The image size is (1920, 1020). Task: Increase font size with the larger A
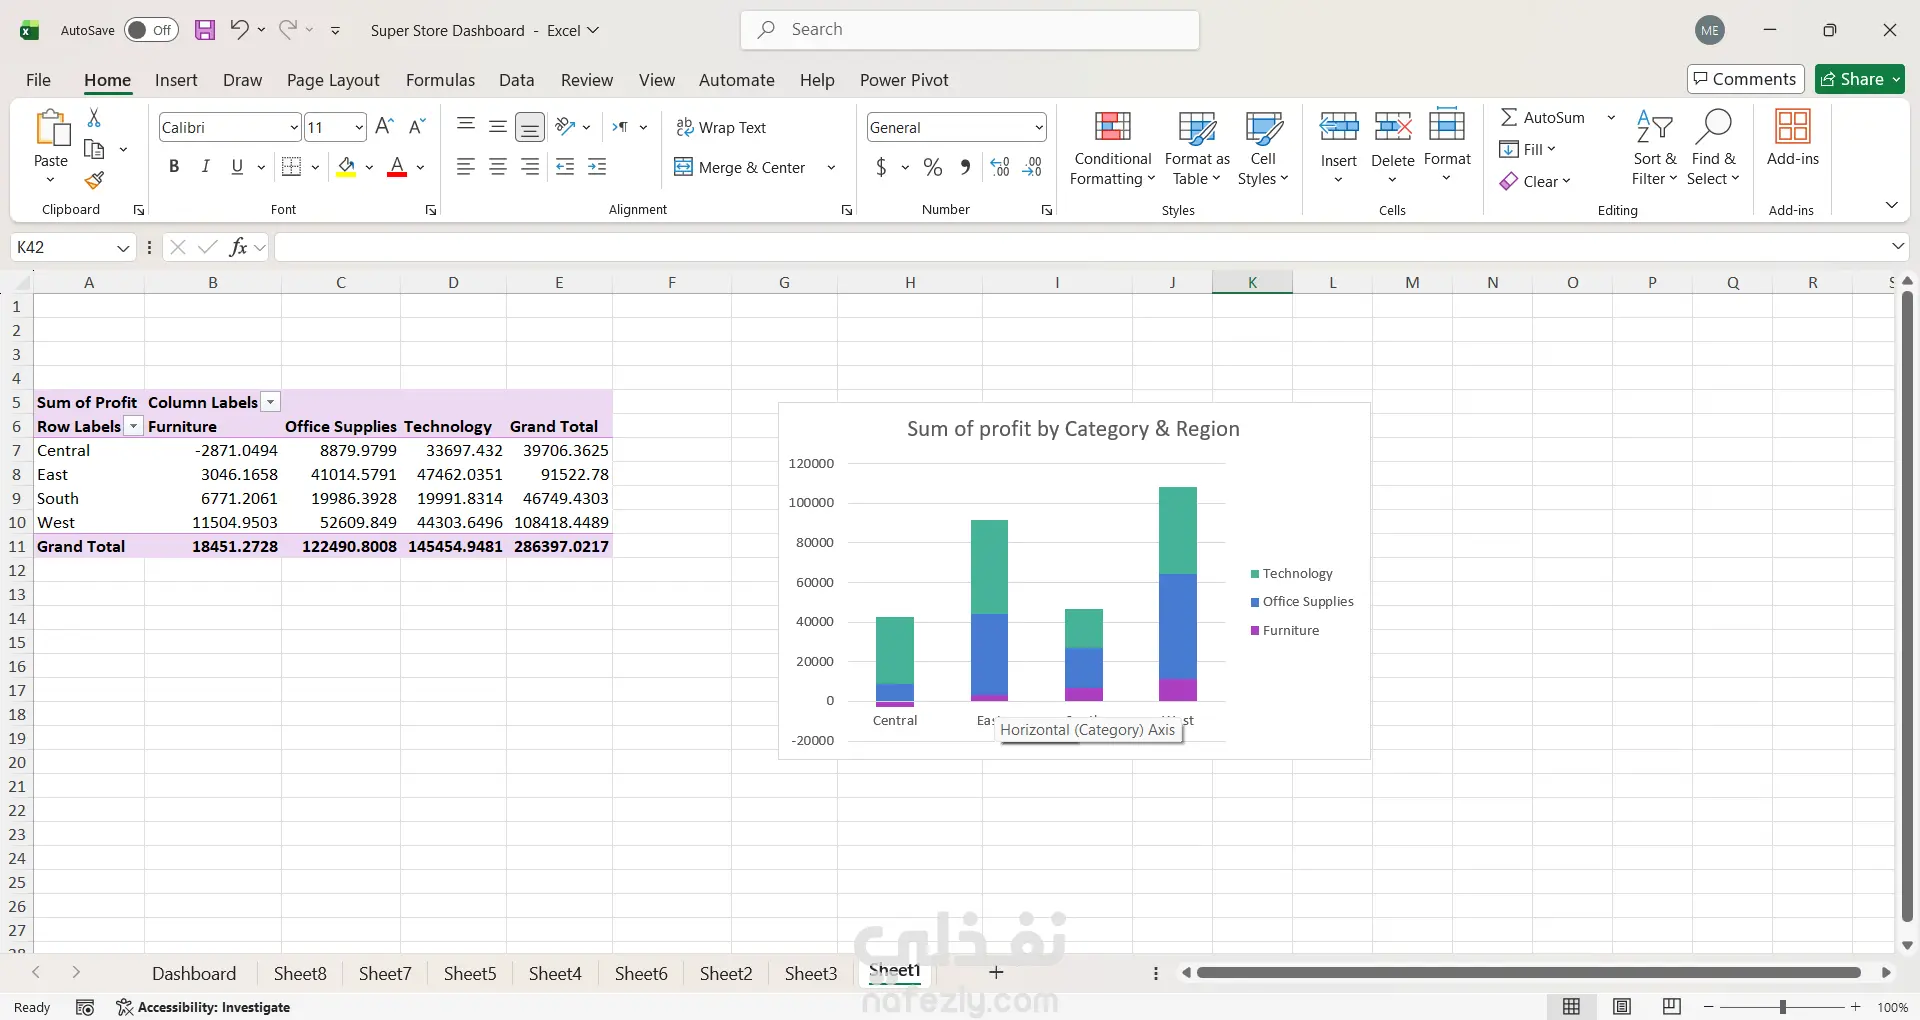(x=384, y=127)
